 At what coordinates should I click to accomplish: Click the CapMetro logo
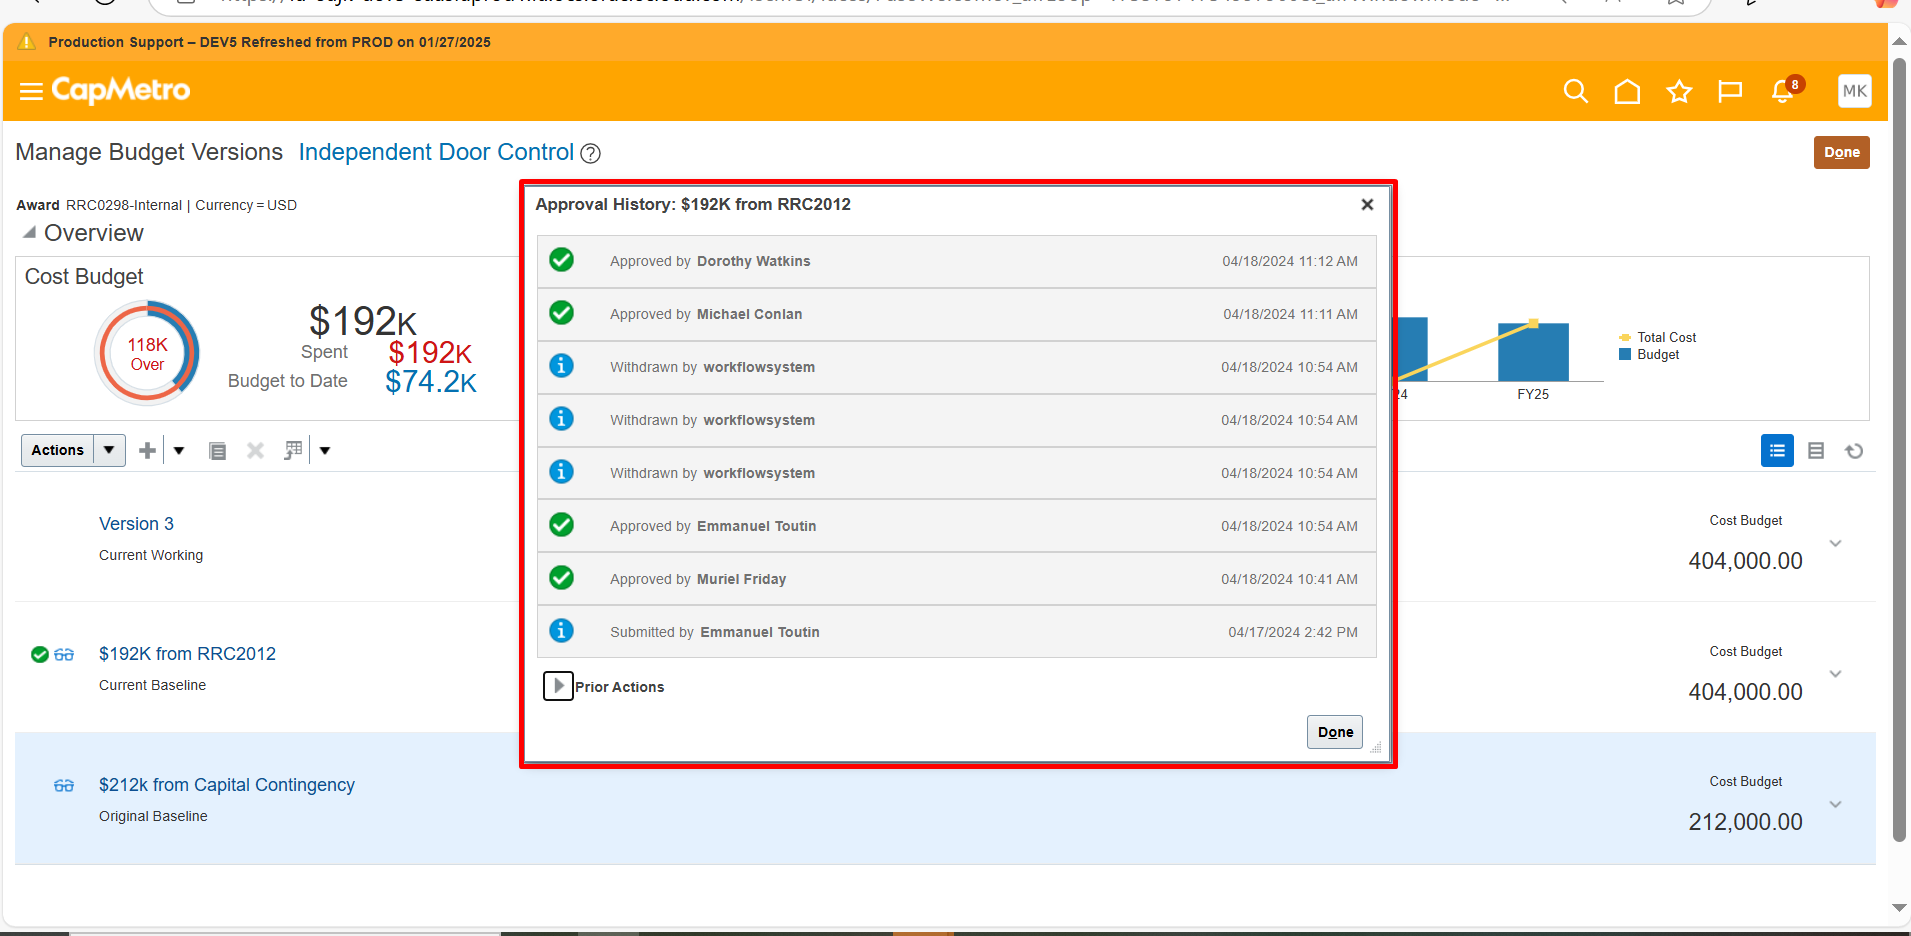pyautogui.click(x=120, y=90)
